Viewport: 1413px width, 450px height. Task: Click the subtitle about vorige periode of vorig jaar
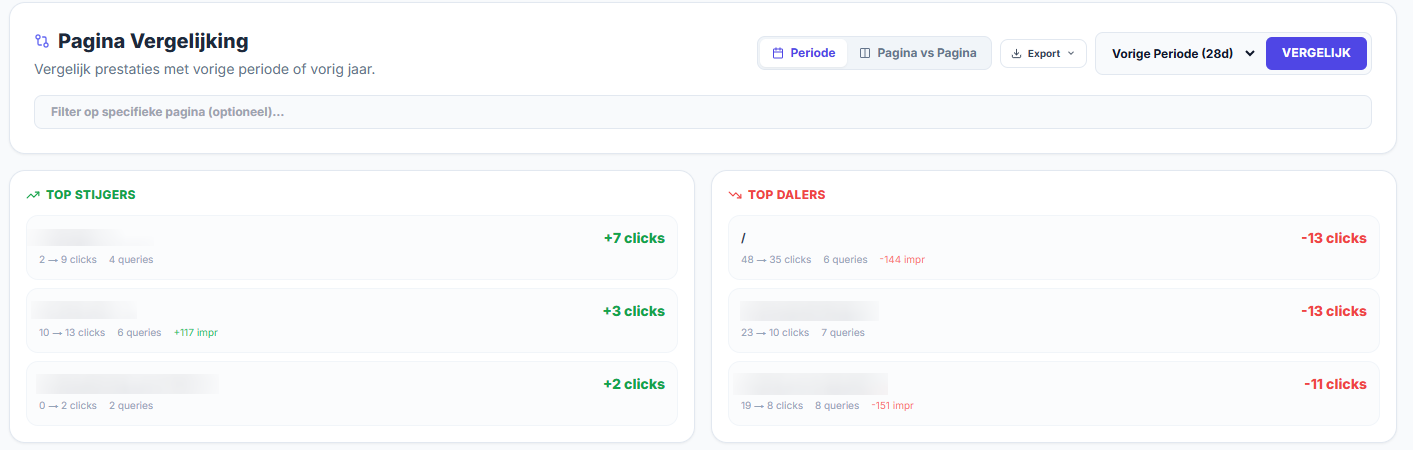(x=204, y=70)
